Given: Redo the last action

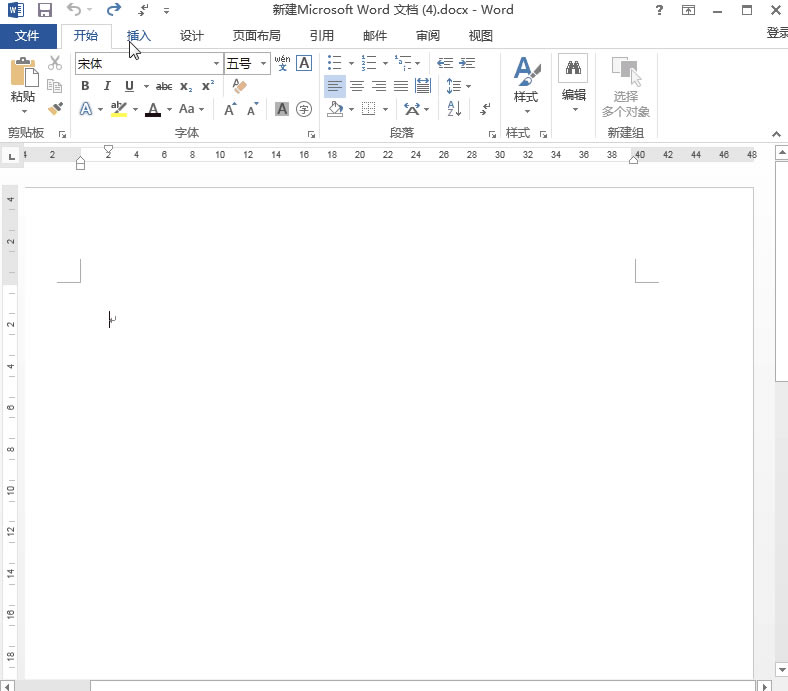Looking at the screenshot, I should [114, 10].
